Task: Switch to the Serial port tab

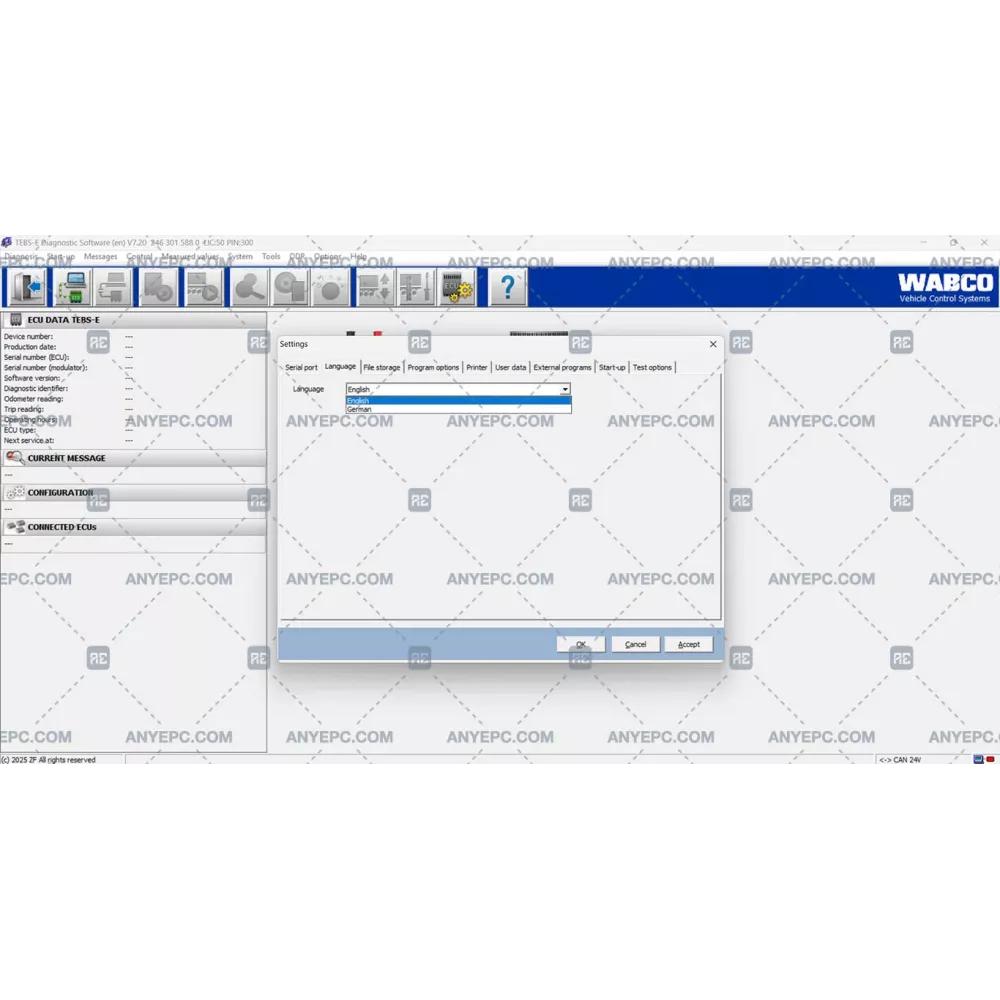Action: (301, 367)
